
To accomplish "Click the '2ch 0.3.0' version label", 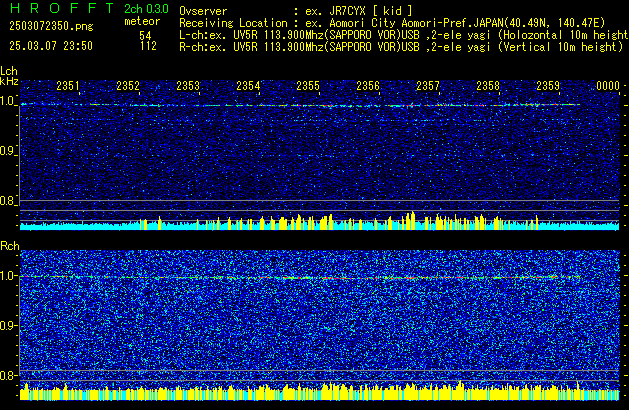I will click(x=146, y=8).
